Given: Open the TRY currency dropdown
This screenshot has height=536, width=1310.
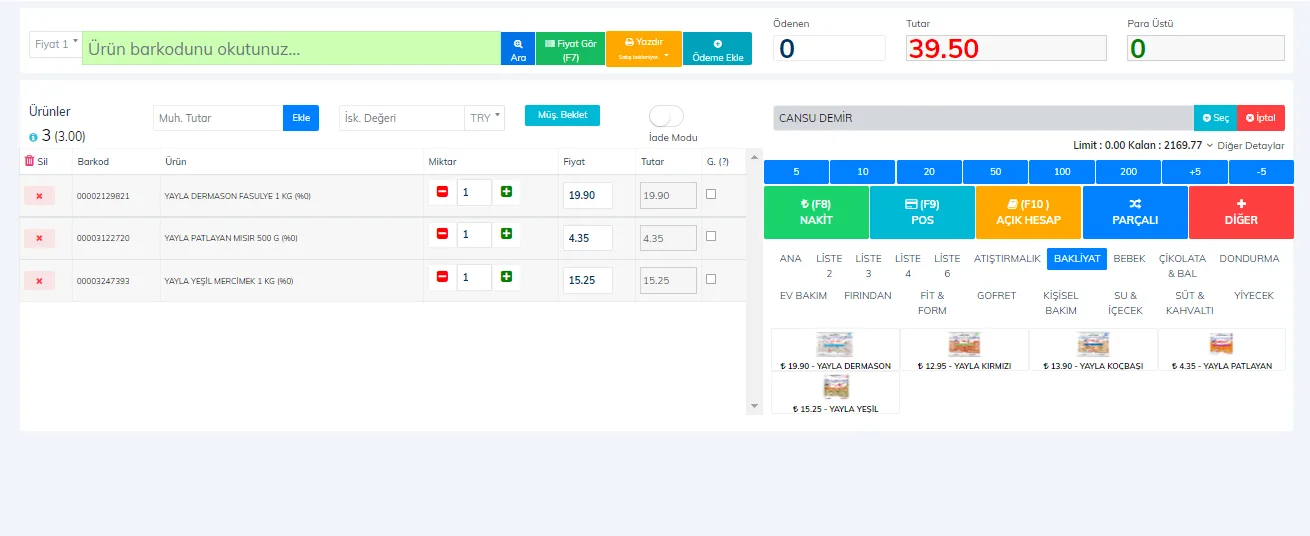Looking at the screenshot, I should [485, 118].
